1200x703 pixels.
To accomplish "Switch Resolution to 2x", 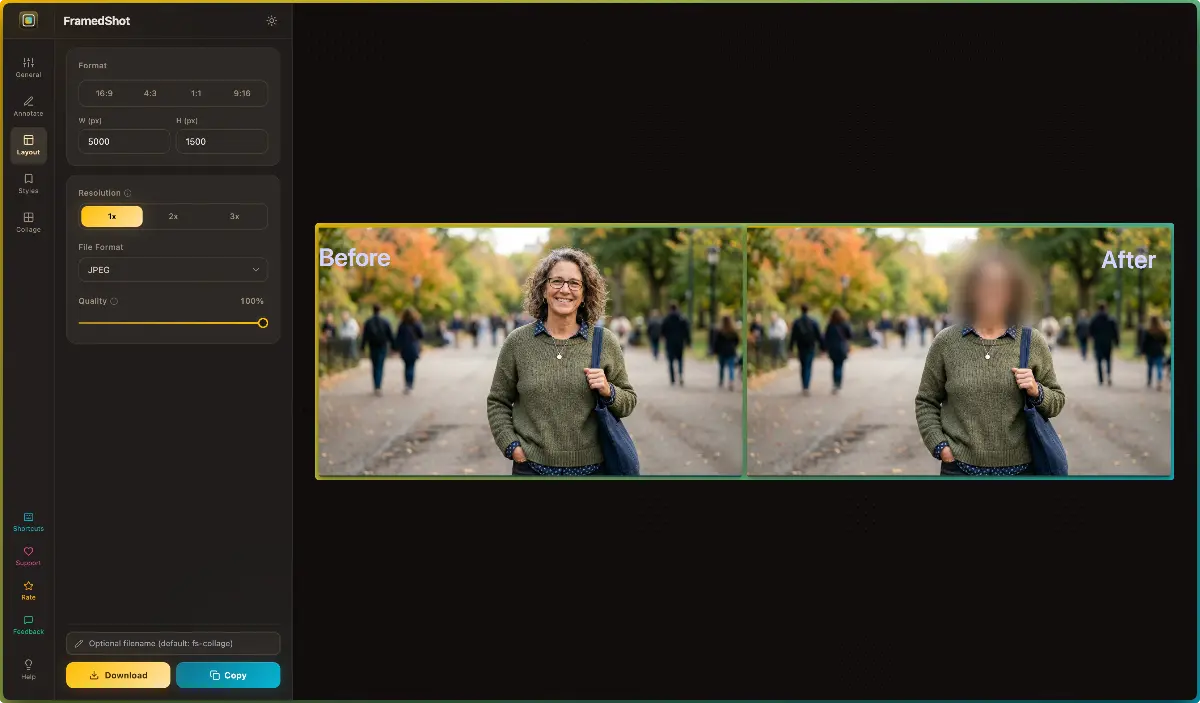I will tap(172, 216).
